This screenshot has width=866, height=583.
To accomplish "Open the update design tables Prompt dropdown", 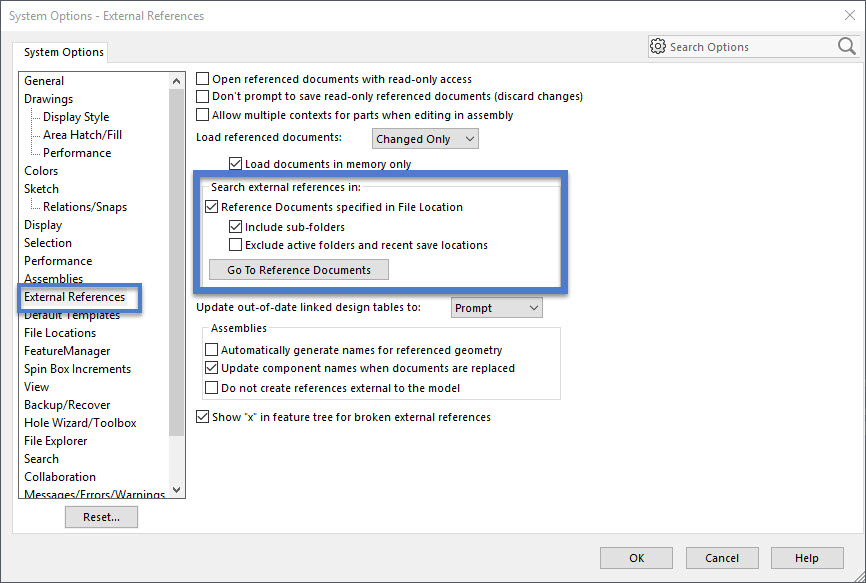I will click(497, 308).
